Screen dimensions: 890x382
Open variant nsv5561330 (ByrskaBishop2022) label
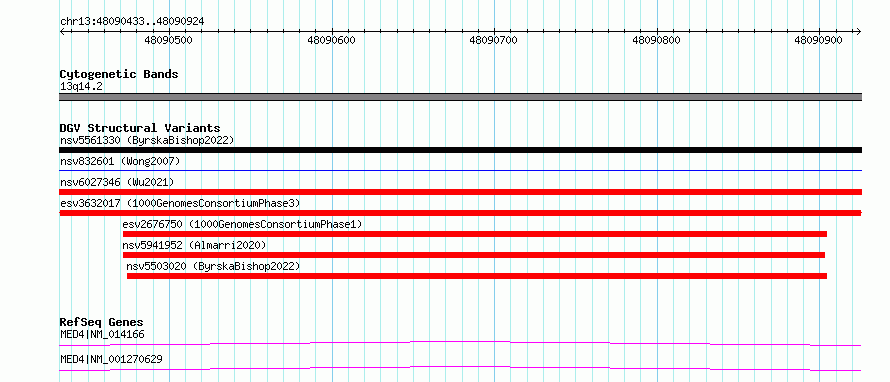pyautogui.click(x=147, y=140)
